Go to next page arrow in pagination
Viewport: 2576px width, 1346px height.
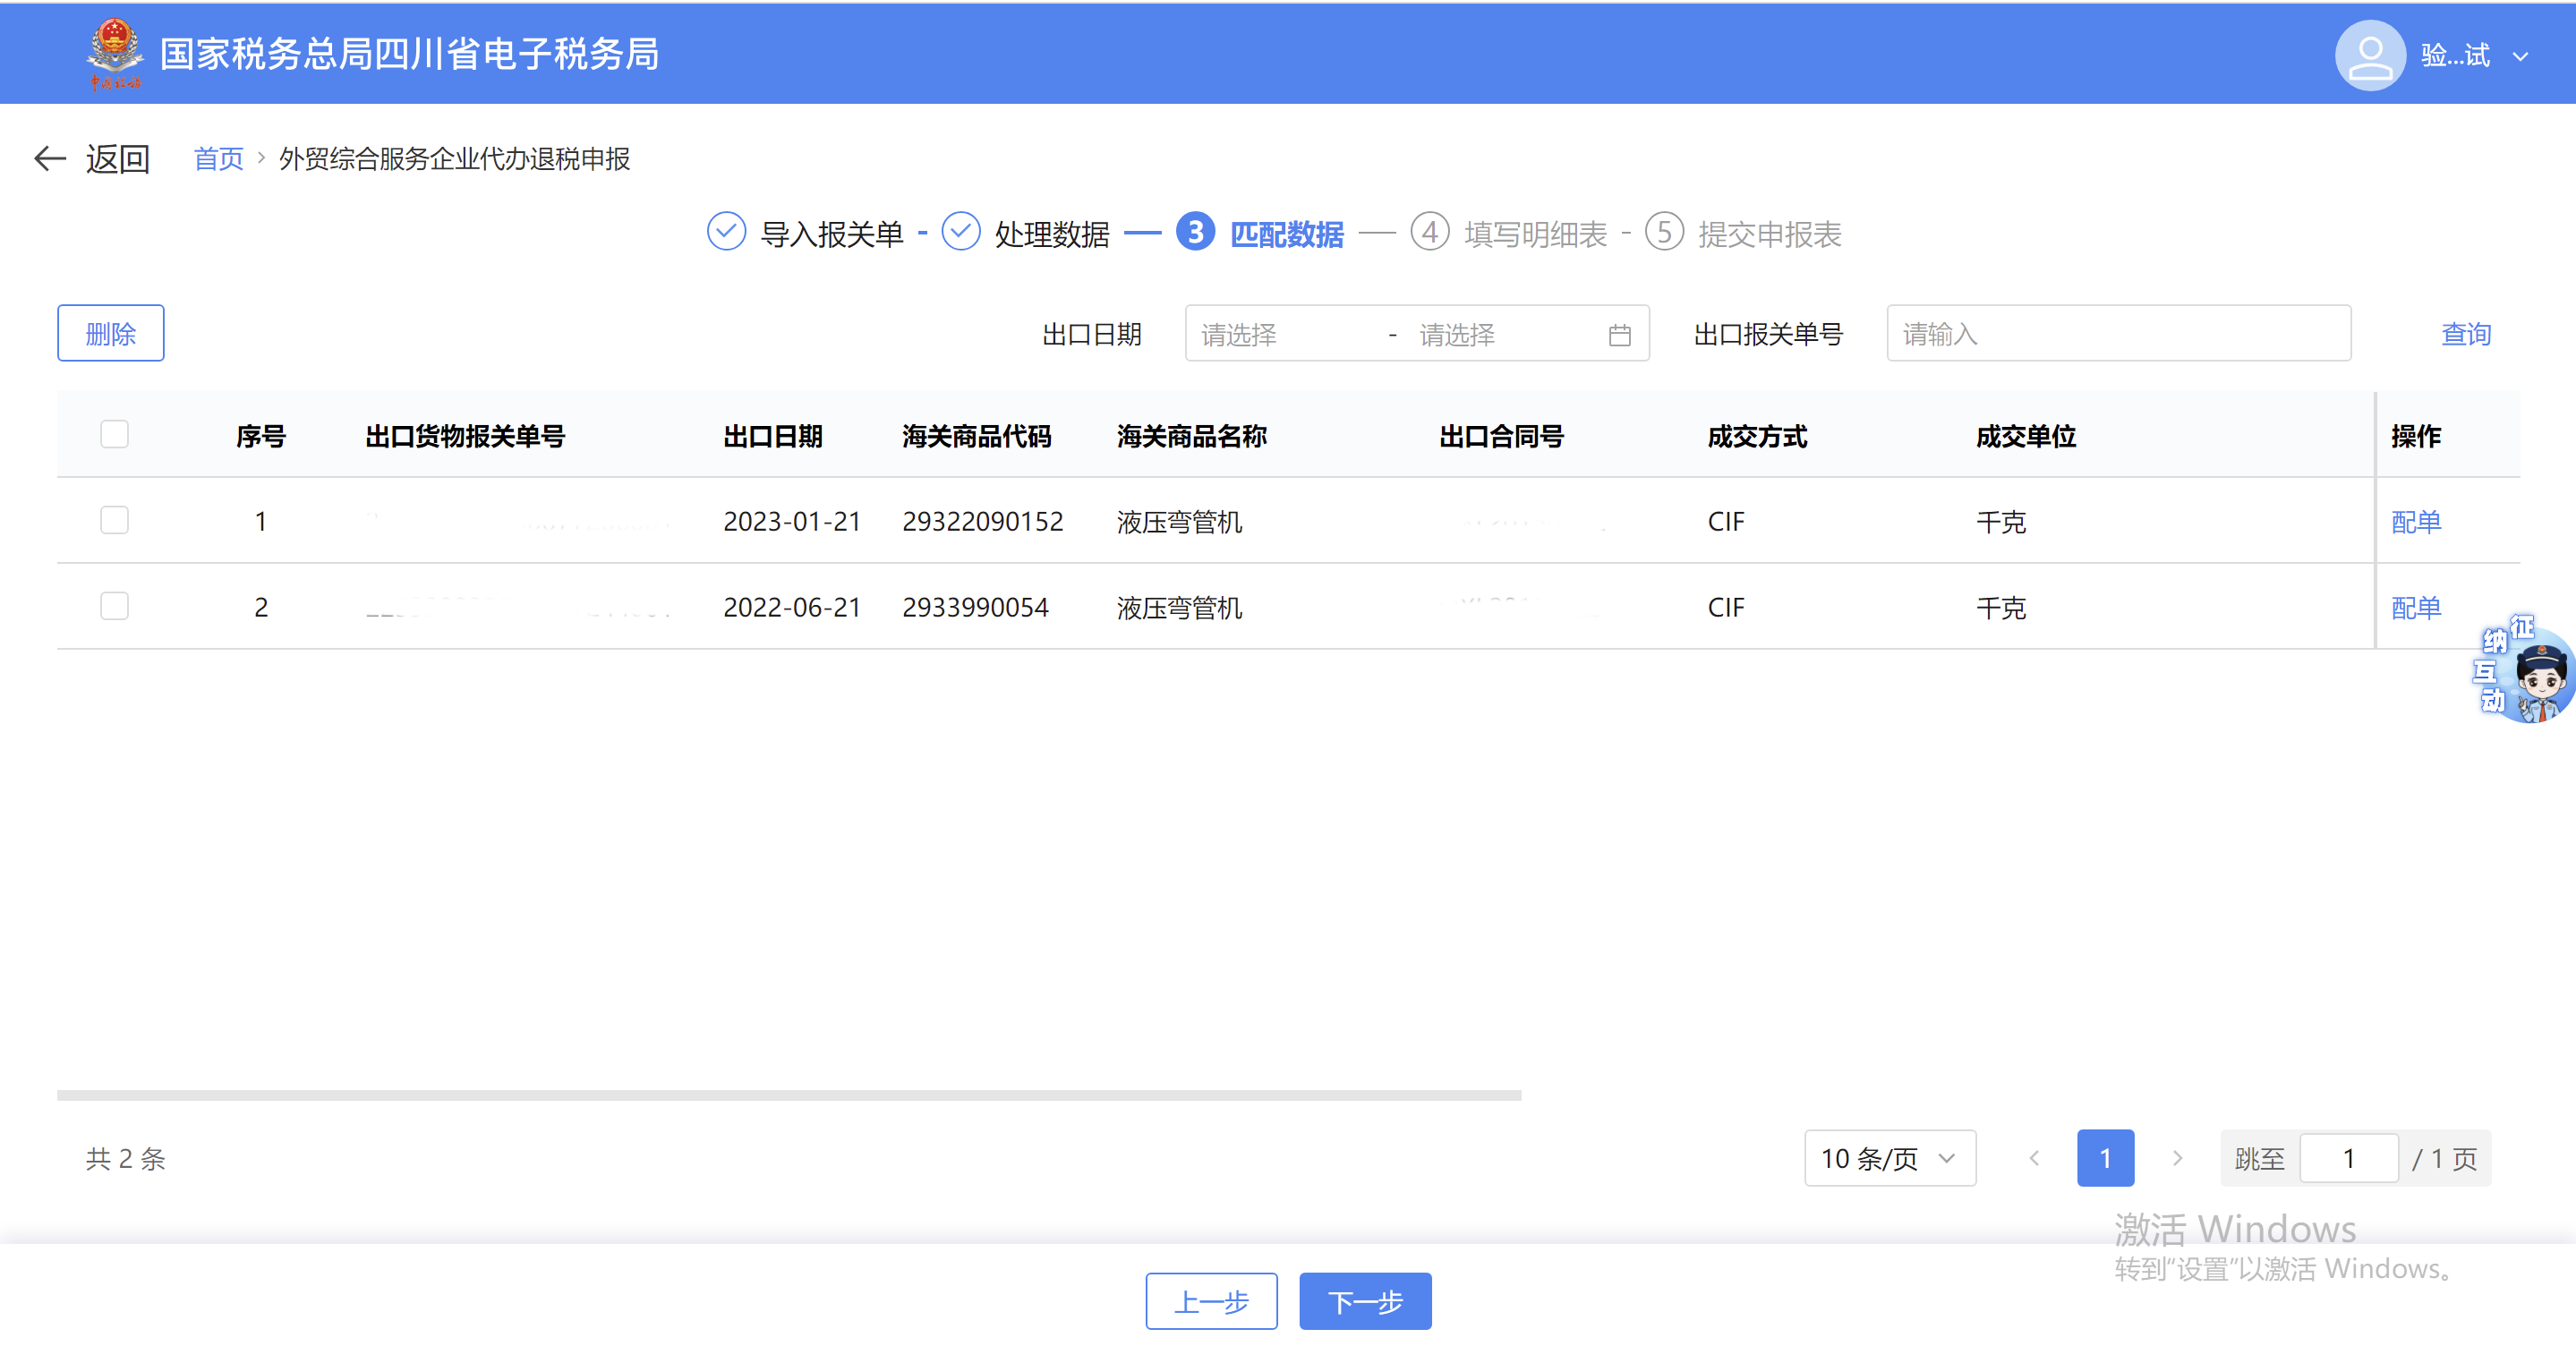point(2176,1158)
